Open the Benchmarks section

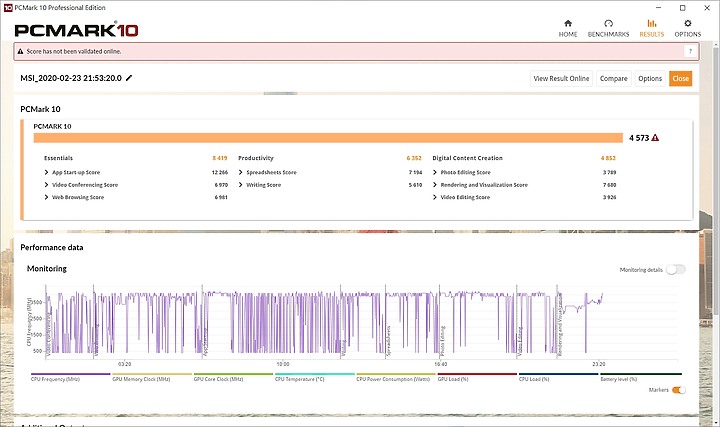coord(608,28)
